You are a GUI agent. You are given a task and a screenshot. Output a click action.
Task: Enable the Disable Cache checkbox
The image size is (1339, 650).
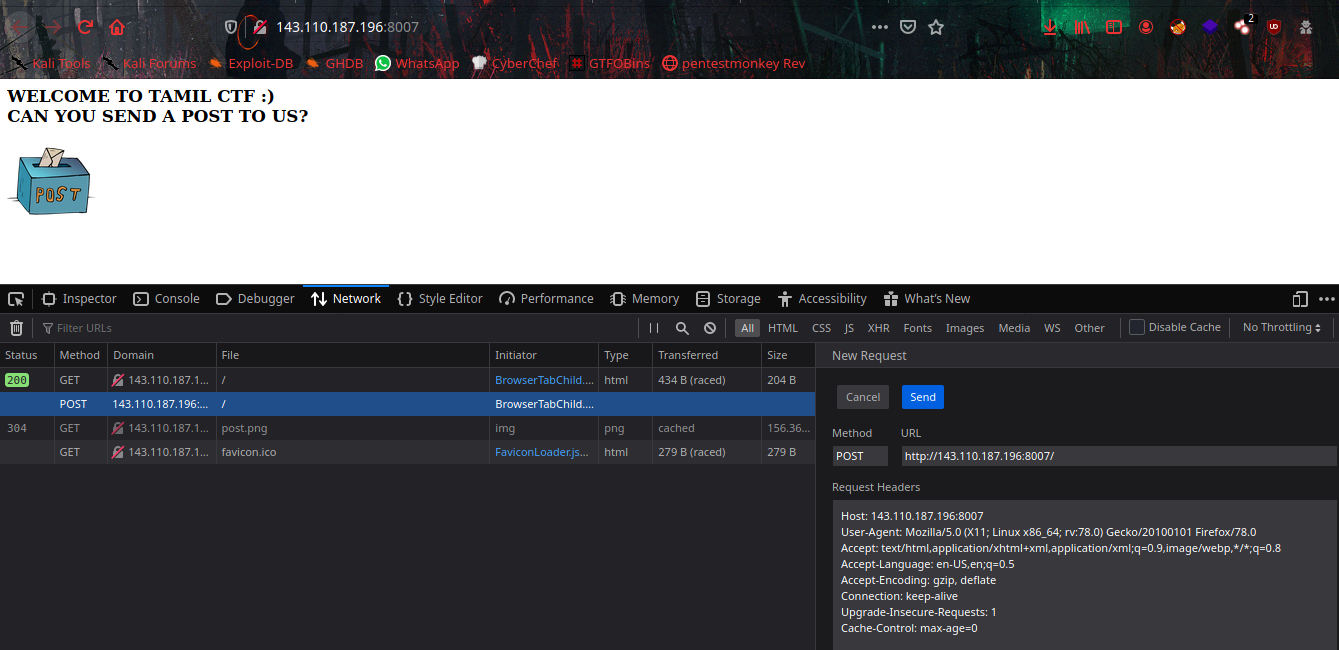pos(1137,327)
